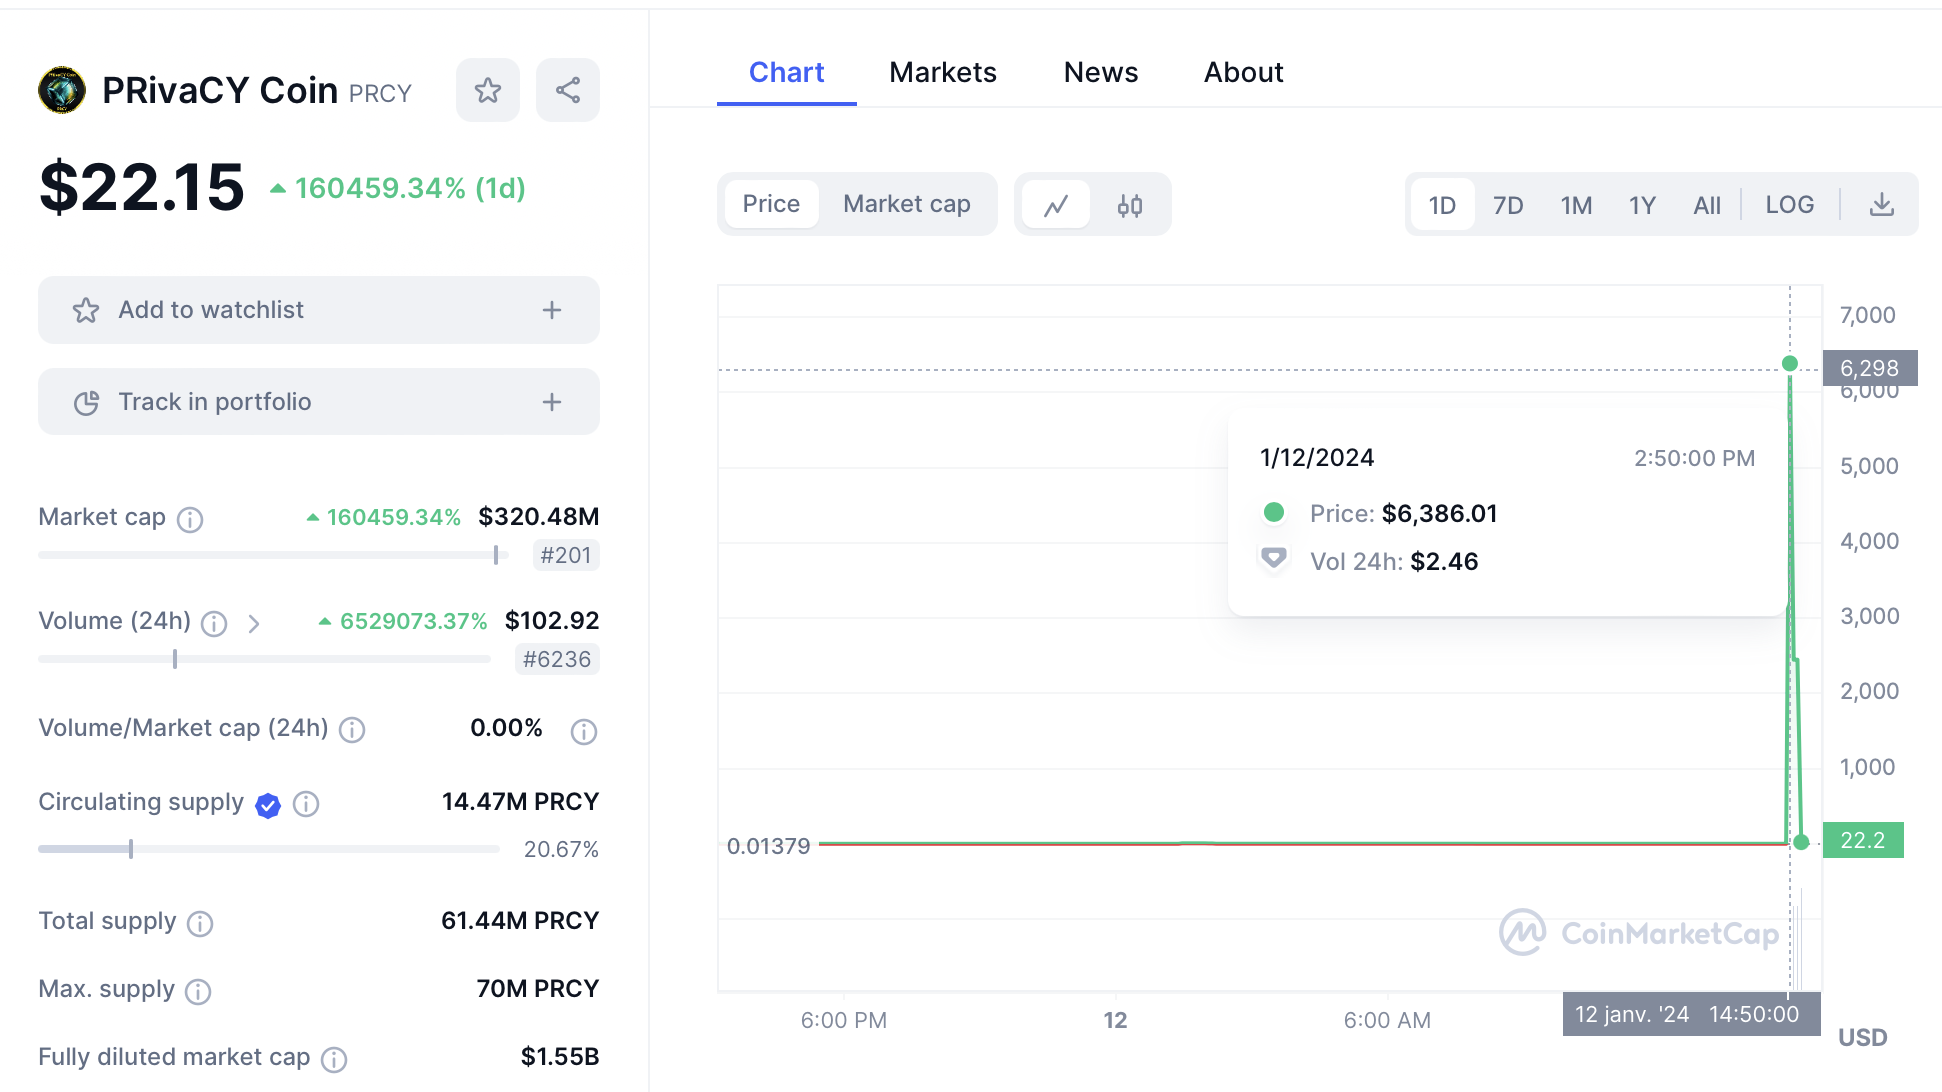Click the share icon next to coin name

pyautogui.click(x=568, y=90)
